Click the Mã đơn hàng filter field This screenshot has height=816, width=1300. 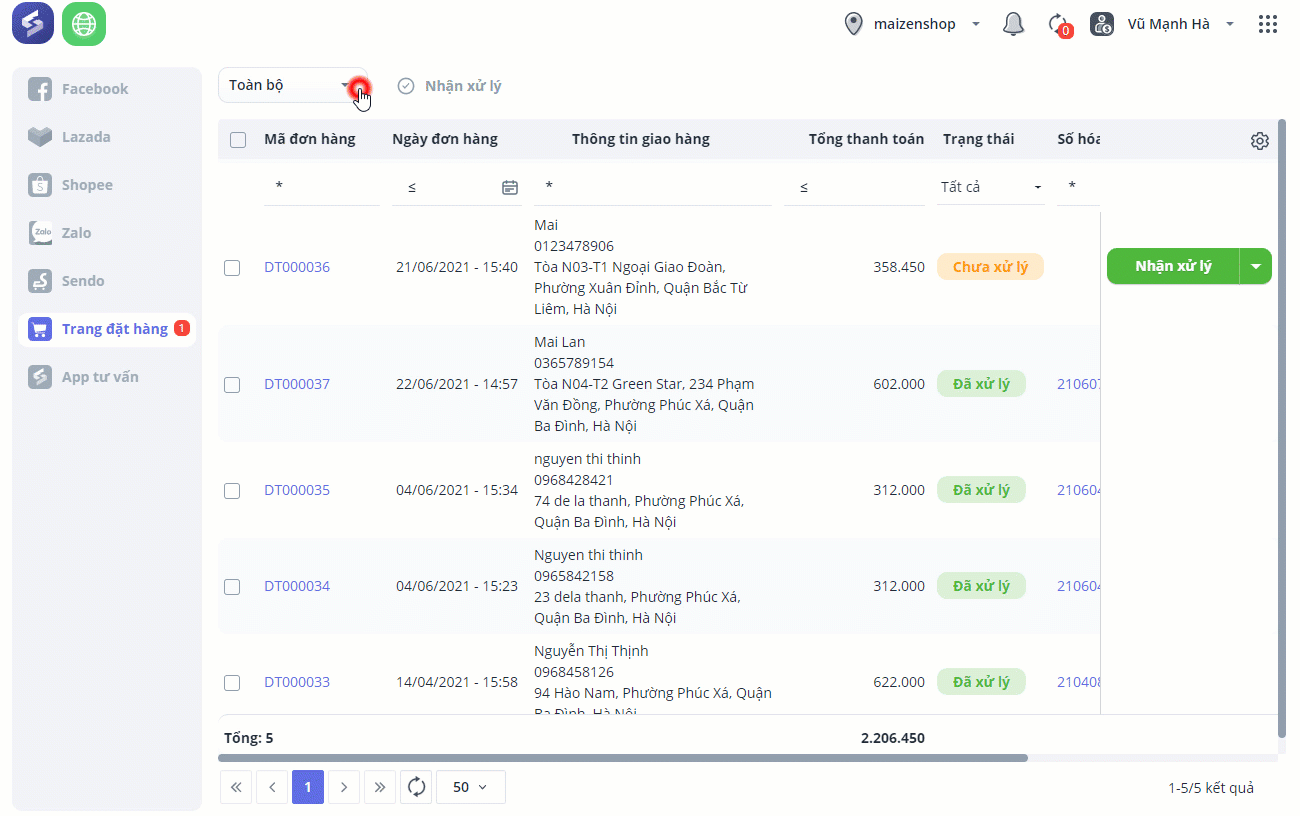(322, 187)
